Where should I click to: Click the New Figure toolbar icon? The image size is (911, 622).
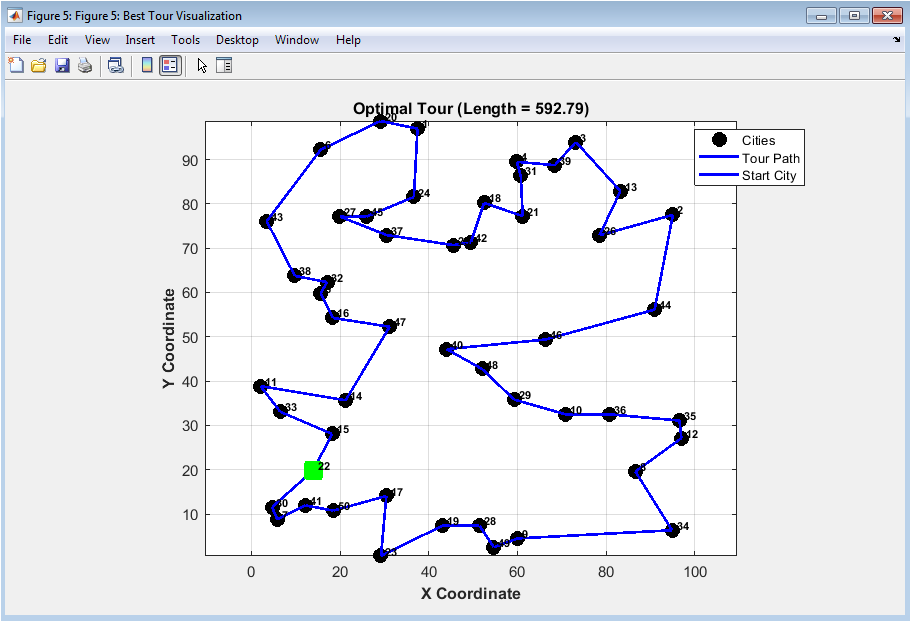(16, 66)
